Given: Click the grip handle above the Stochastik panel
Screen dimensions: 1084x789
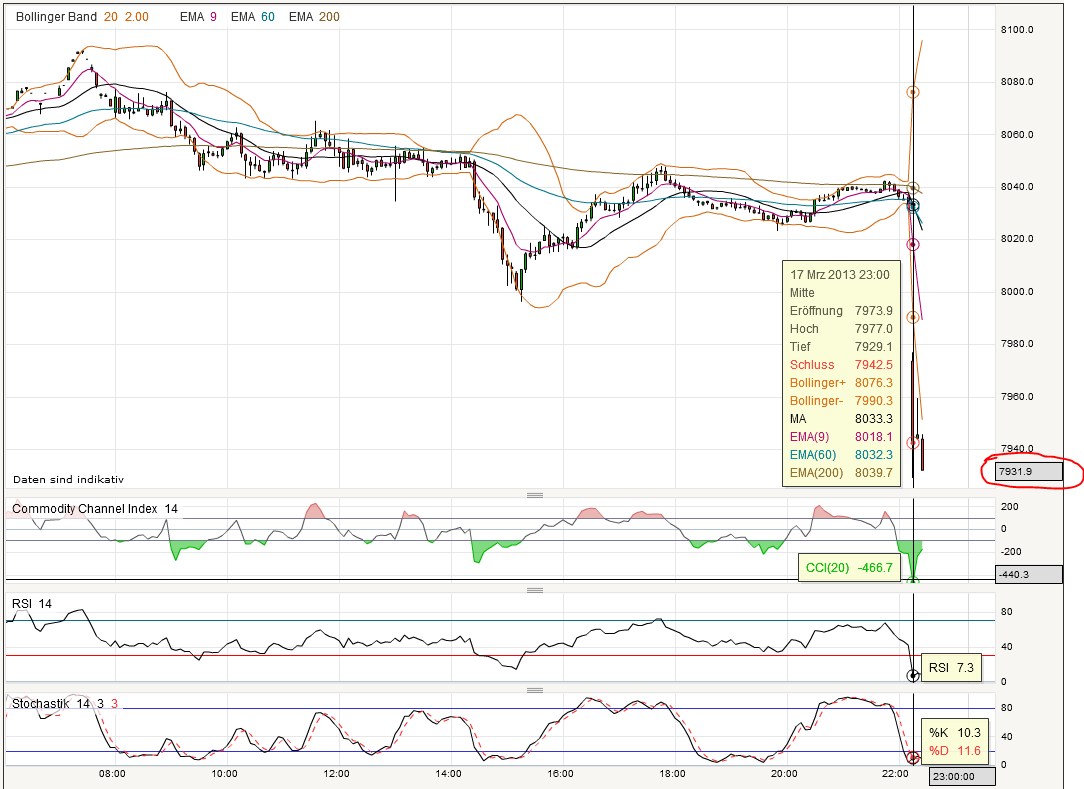Looking at the screenshot, I should (534, 690).
